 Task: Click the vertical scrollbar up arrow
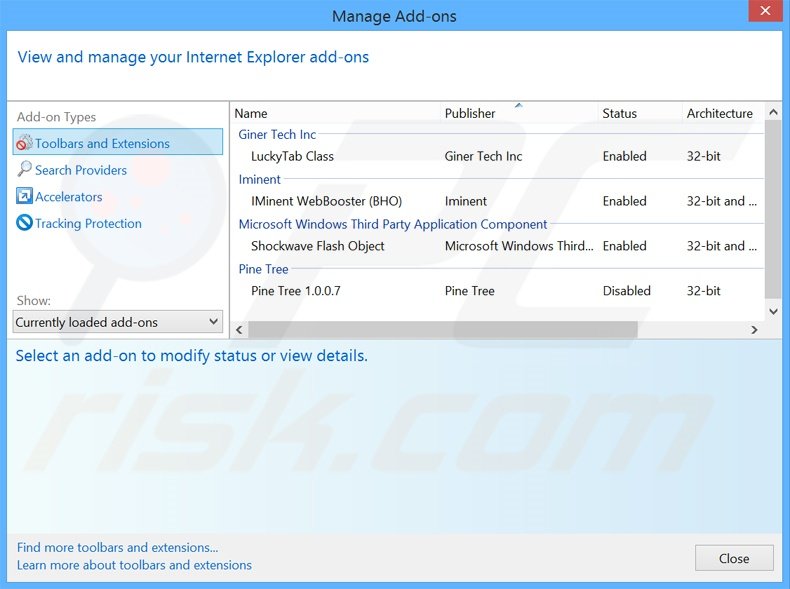(773, 113)
